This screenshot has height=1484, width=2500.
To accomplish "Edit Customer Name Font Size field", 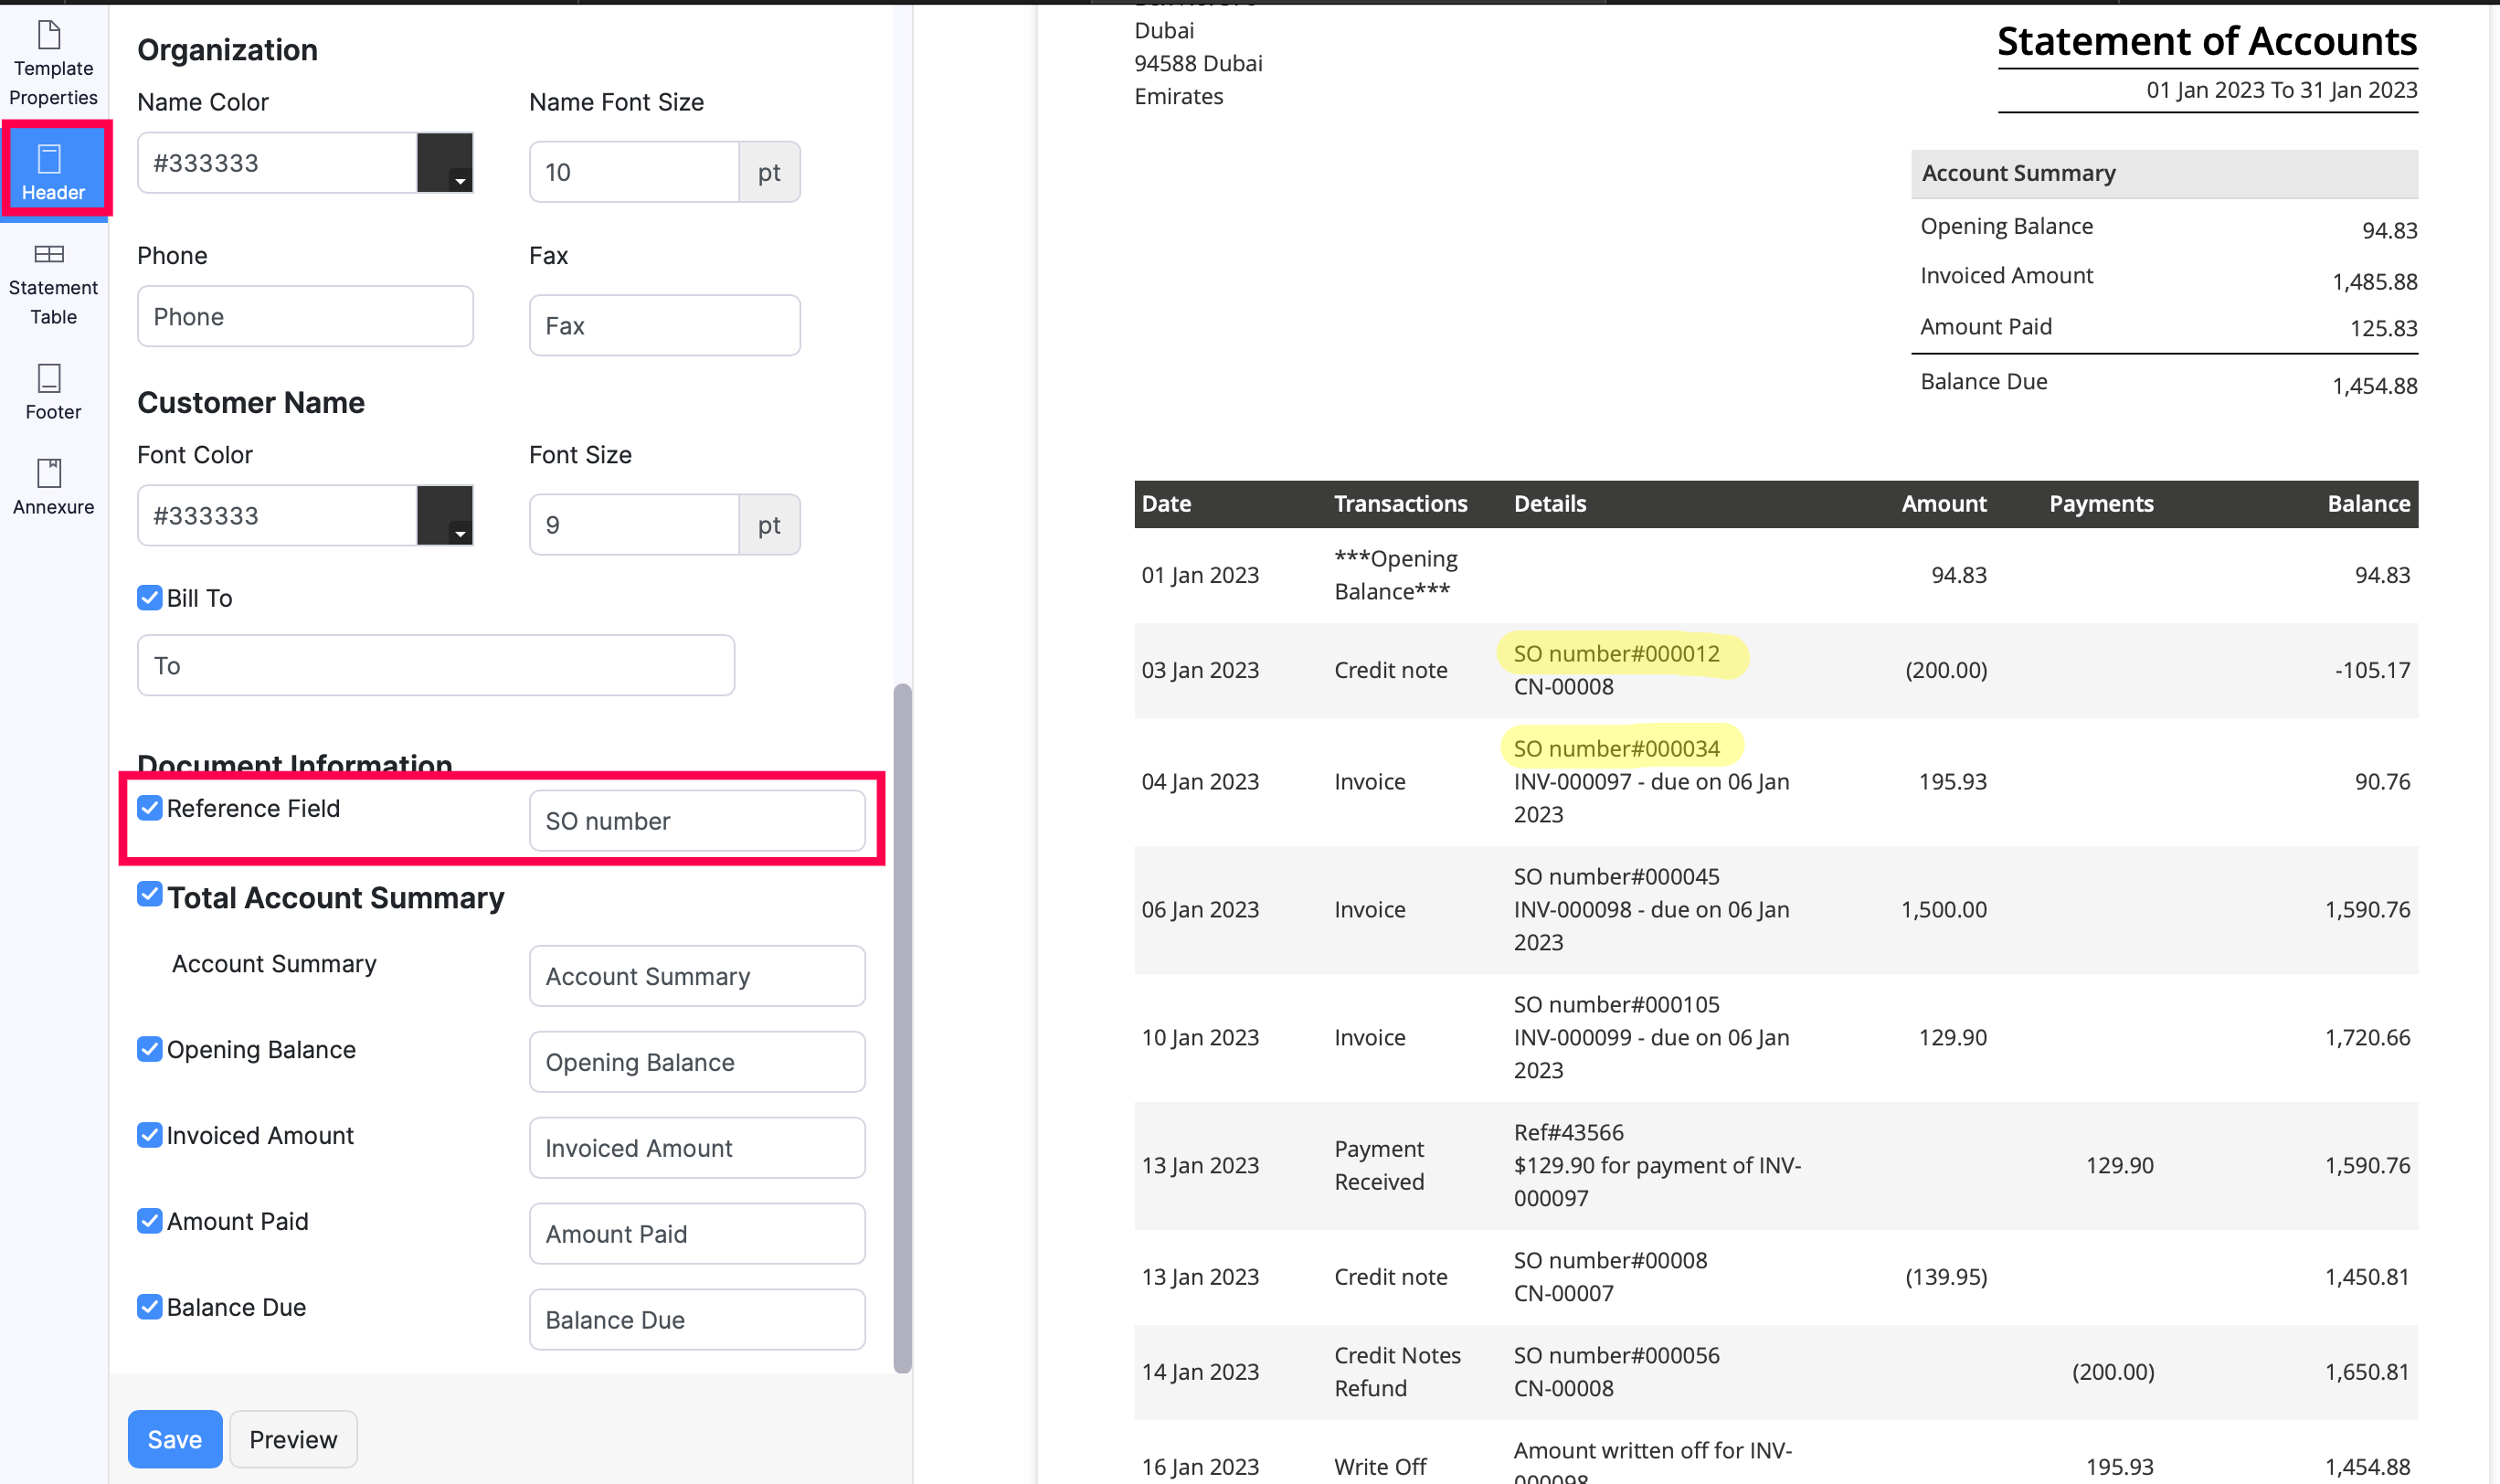I will point(634,524).
